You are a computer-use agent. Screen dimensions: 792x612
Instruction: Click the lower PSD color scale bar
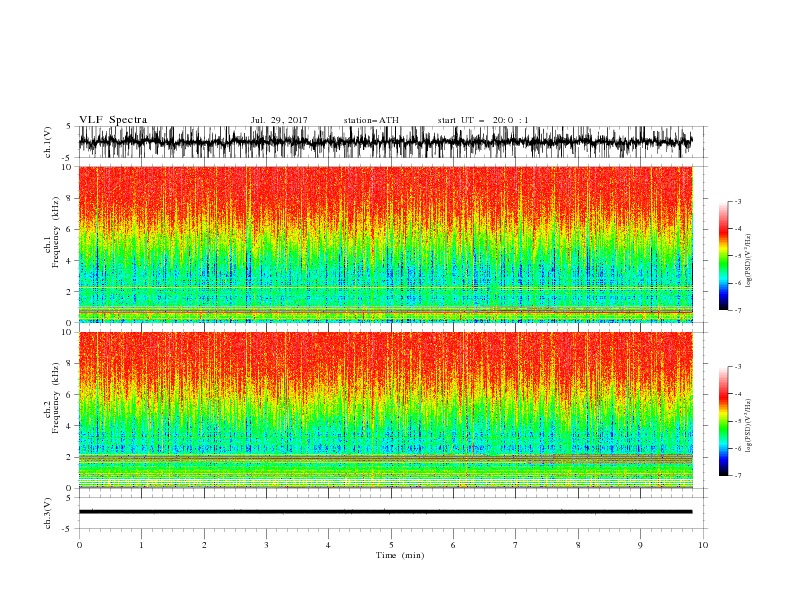pos(723,421)
